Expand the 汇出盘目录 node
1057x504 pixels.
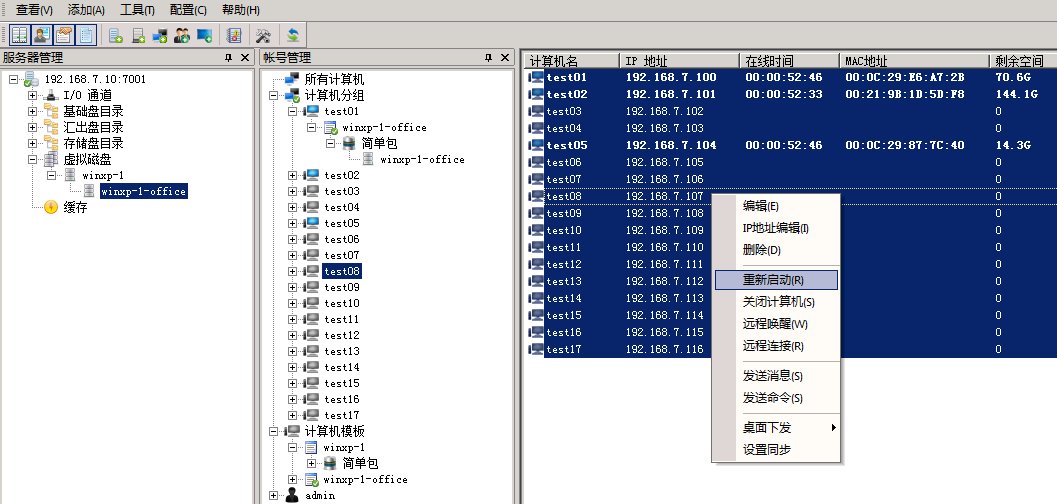click(32, 127)
